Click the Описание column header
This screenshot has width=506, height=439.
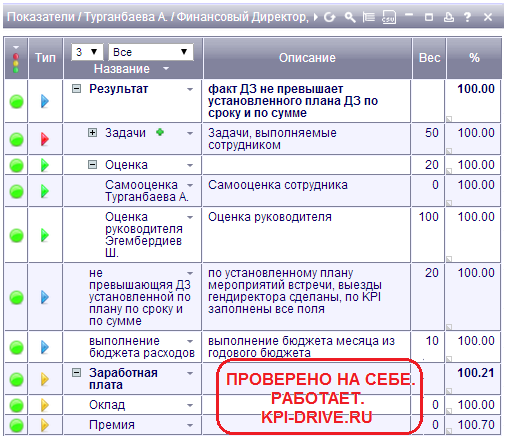pyautogui.click(x=307, y=58)
